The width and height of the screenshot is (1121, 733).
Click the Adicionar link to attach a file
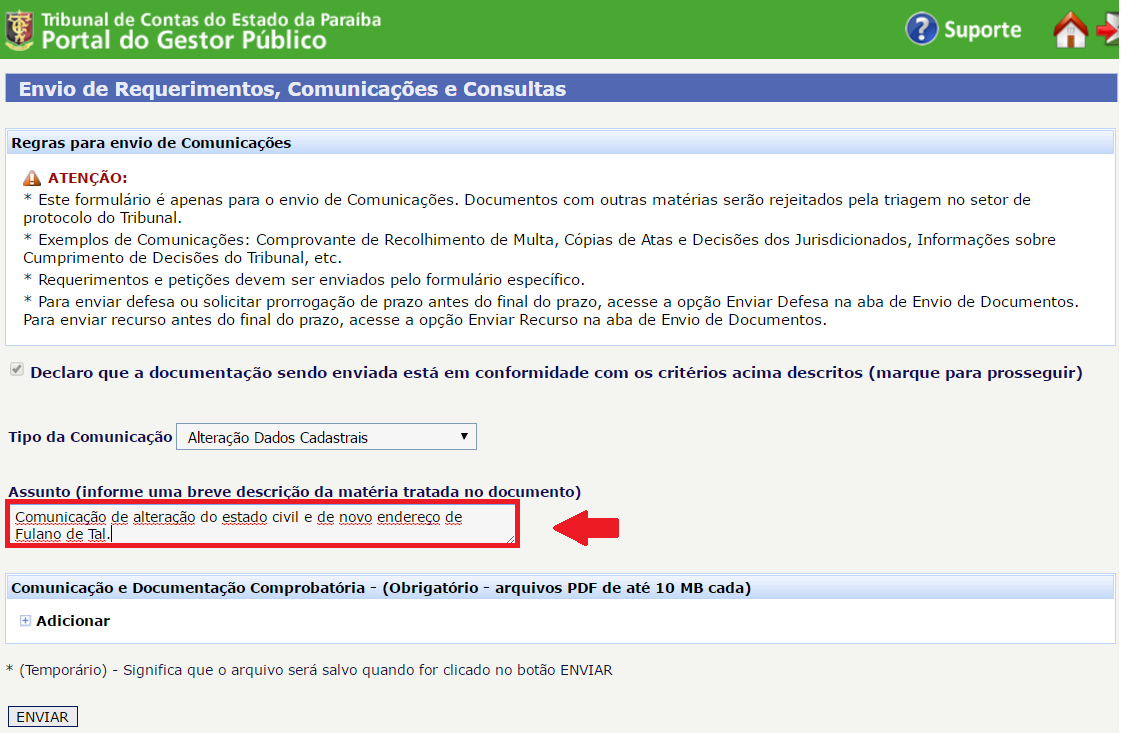(x=73, y=621)
